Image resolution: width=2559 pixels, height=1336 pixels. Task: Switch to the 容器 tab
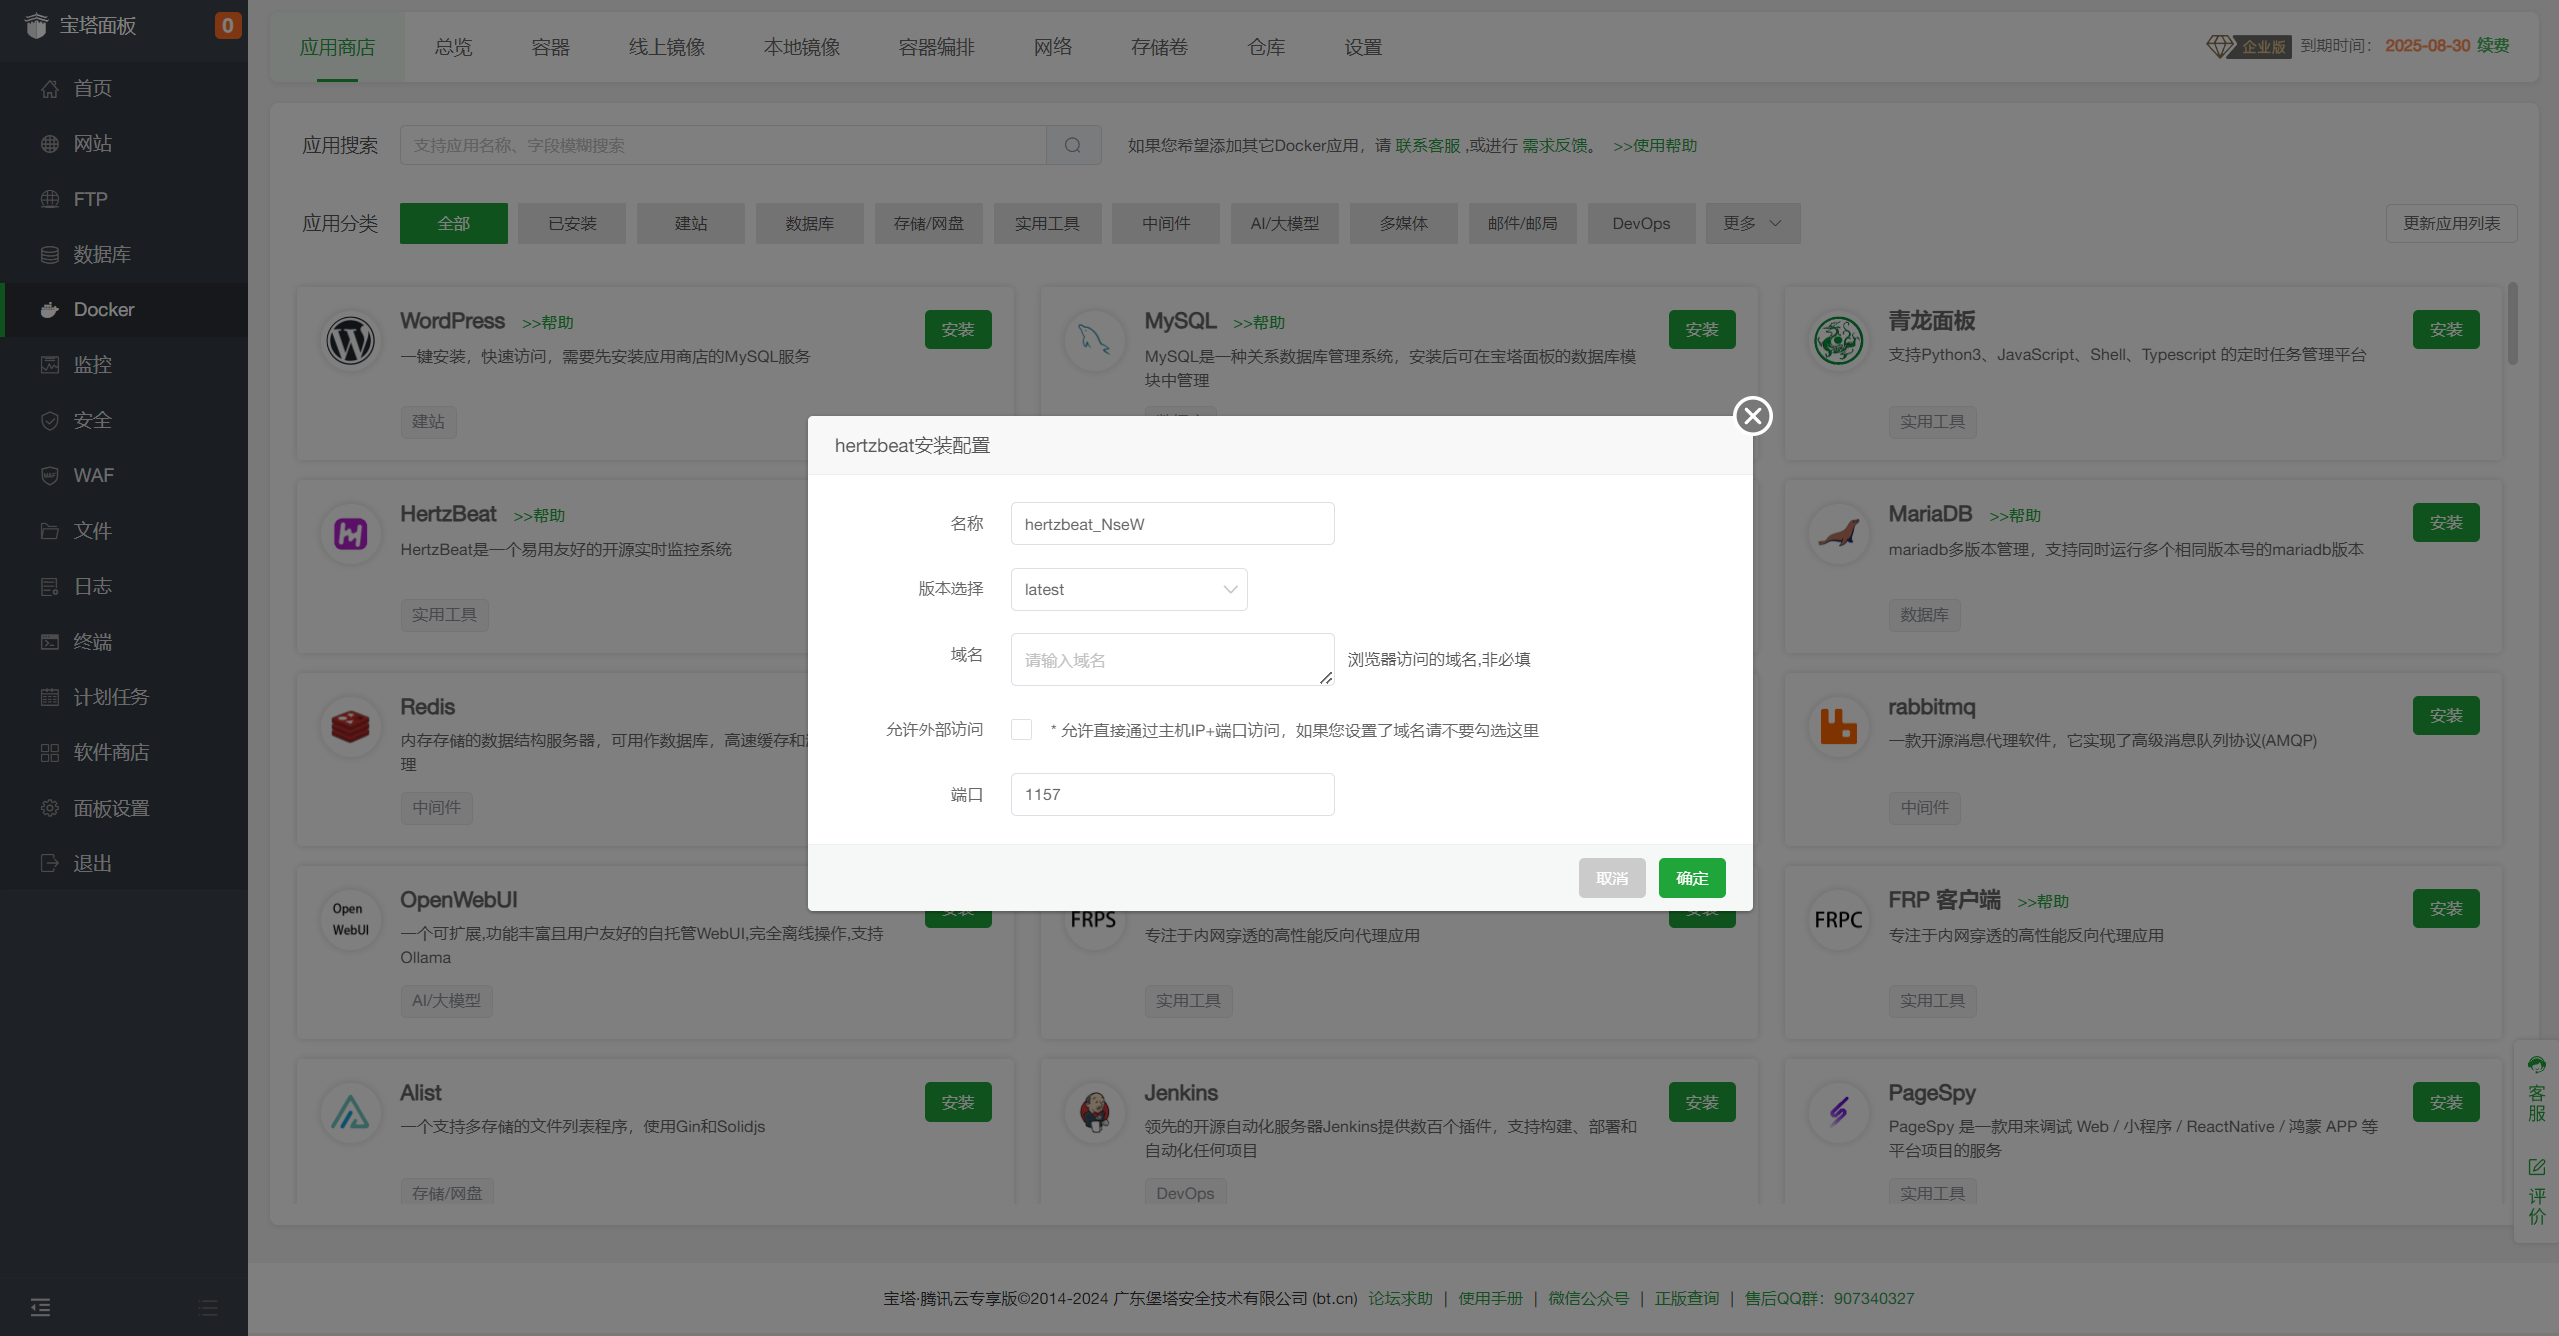tap(550, 47)
